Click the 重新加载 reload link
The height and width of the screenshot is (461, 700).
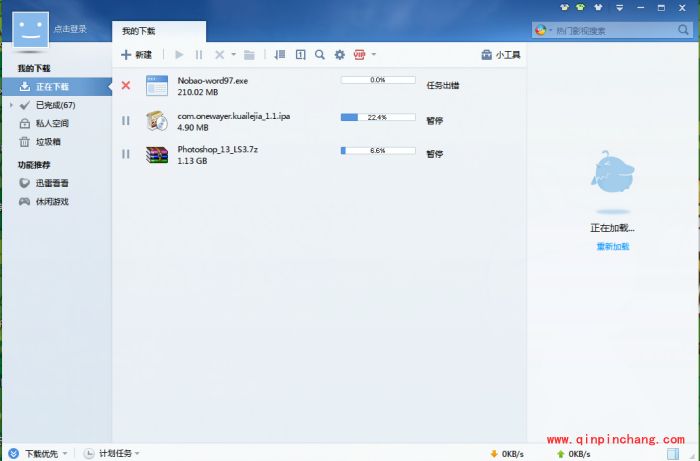pos(613,246)
